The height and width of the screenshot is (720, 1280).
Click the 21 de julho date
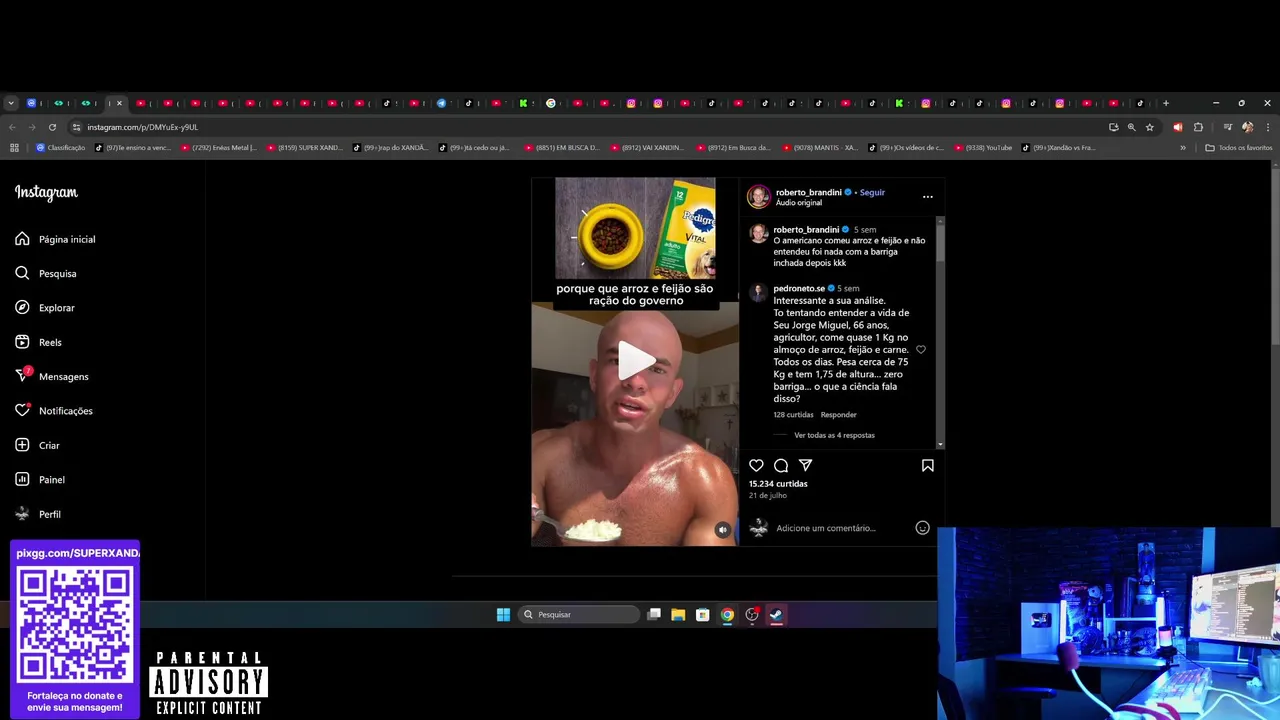coord(768,496)
